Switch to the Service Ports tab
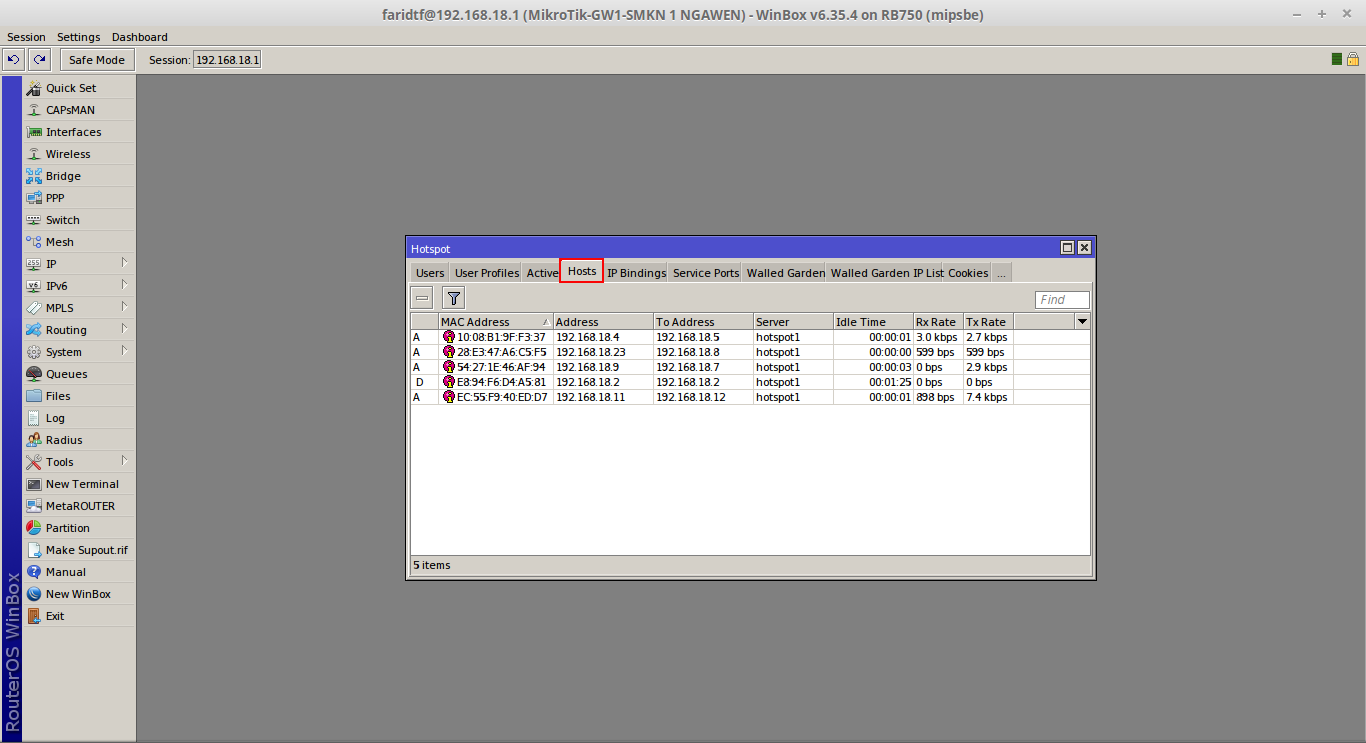This screenshot has height=743, width=1366. click(706, 273)
